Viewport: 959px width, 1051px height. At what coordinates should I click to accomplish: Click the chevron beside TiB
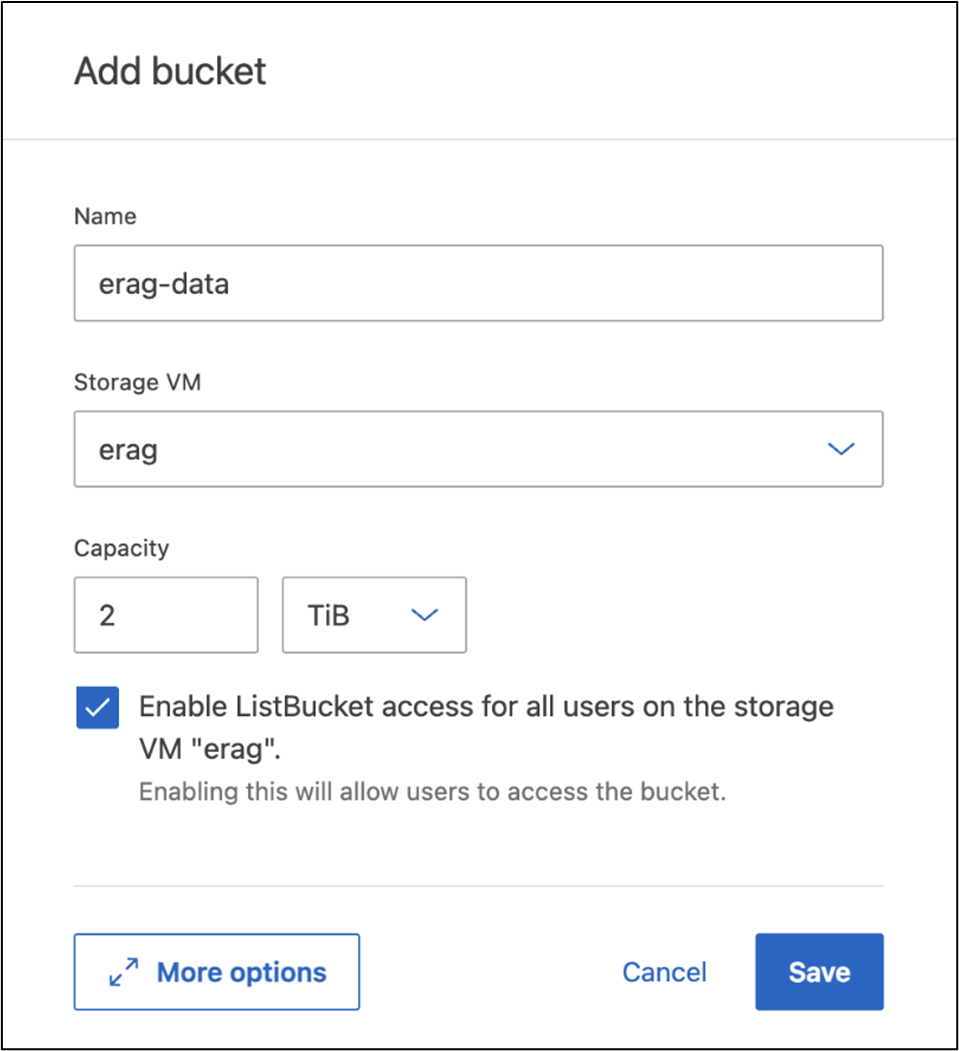tap(425, 614)
